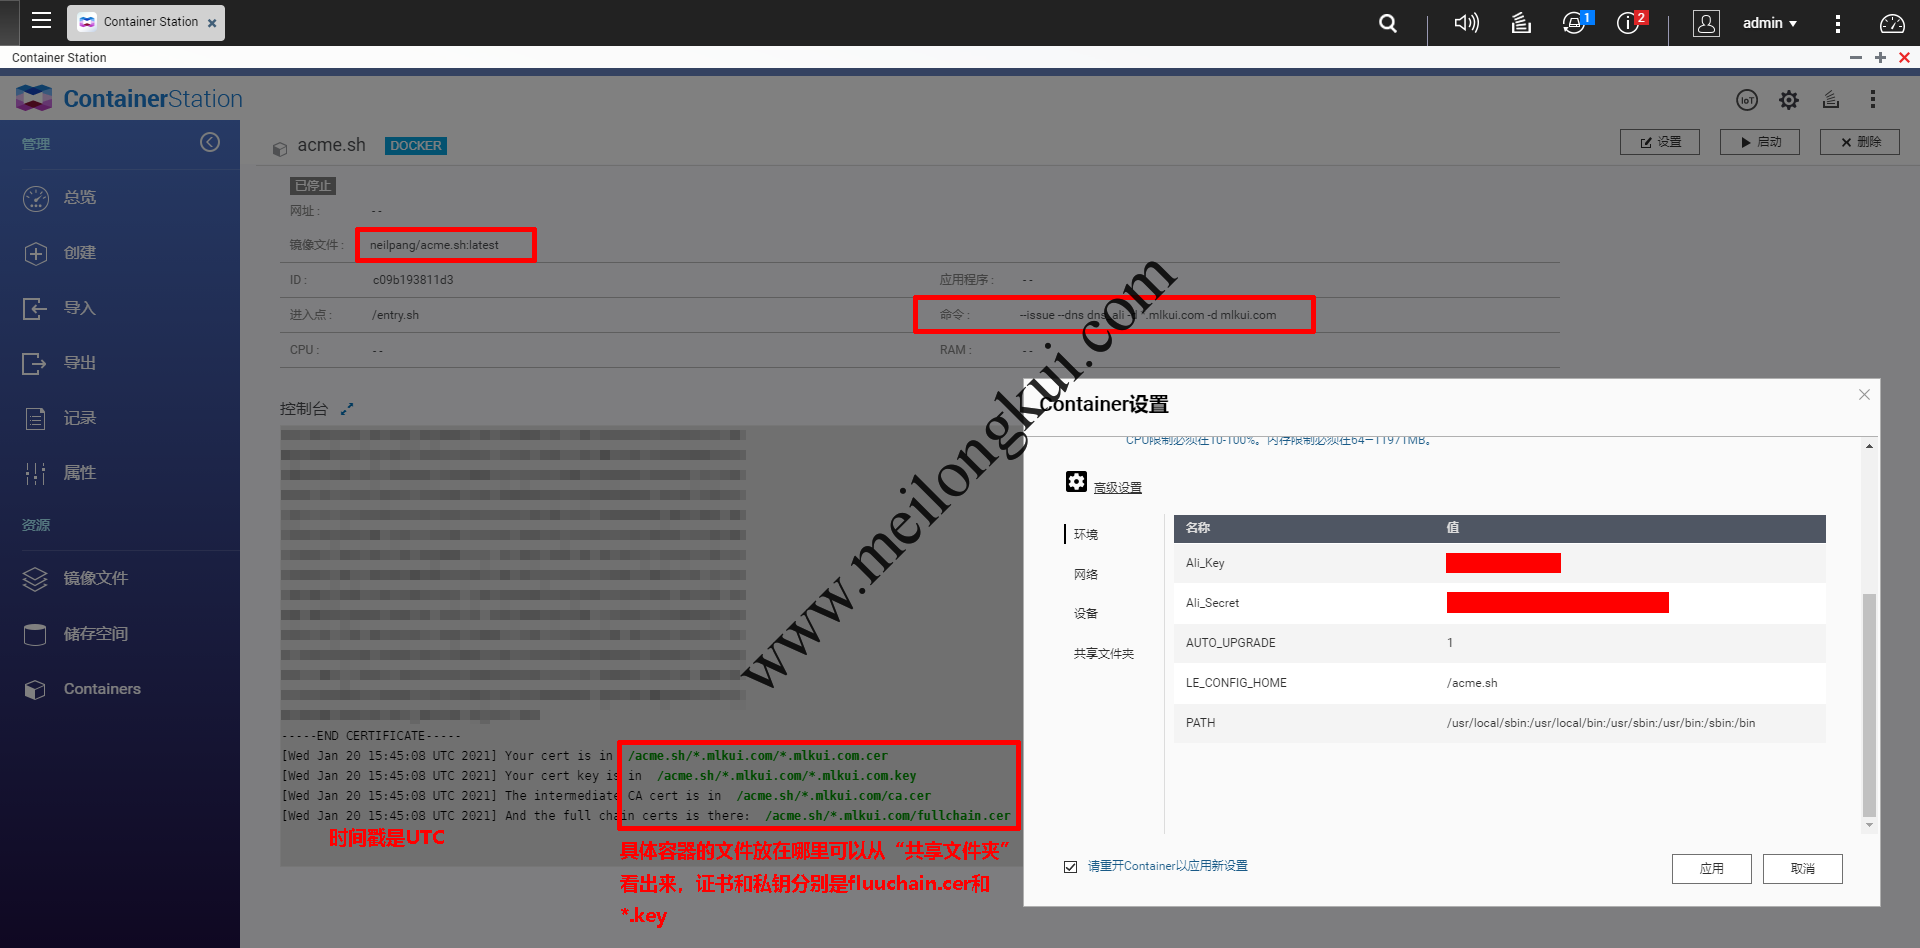The height and width of the screenshot is (948, 1920).
Task: Open the QTS more options dots
Action: 1837,23
